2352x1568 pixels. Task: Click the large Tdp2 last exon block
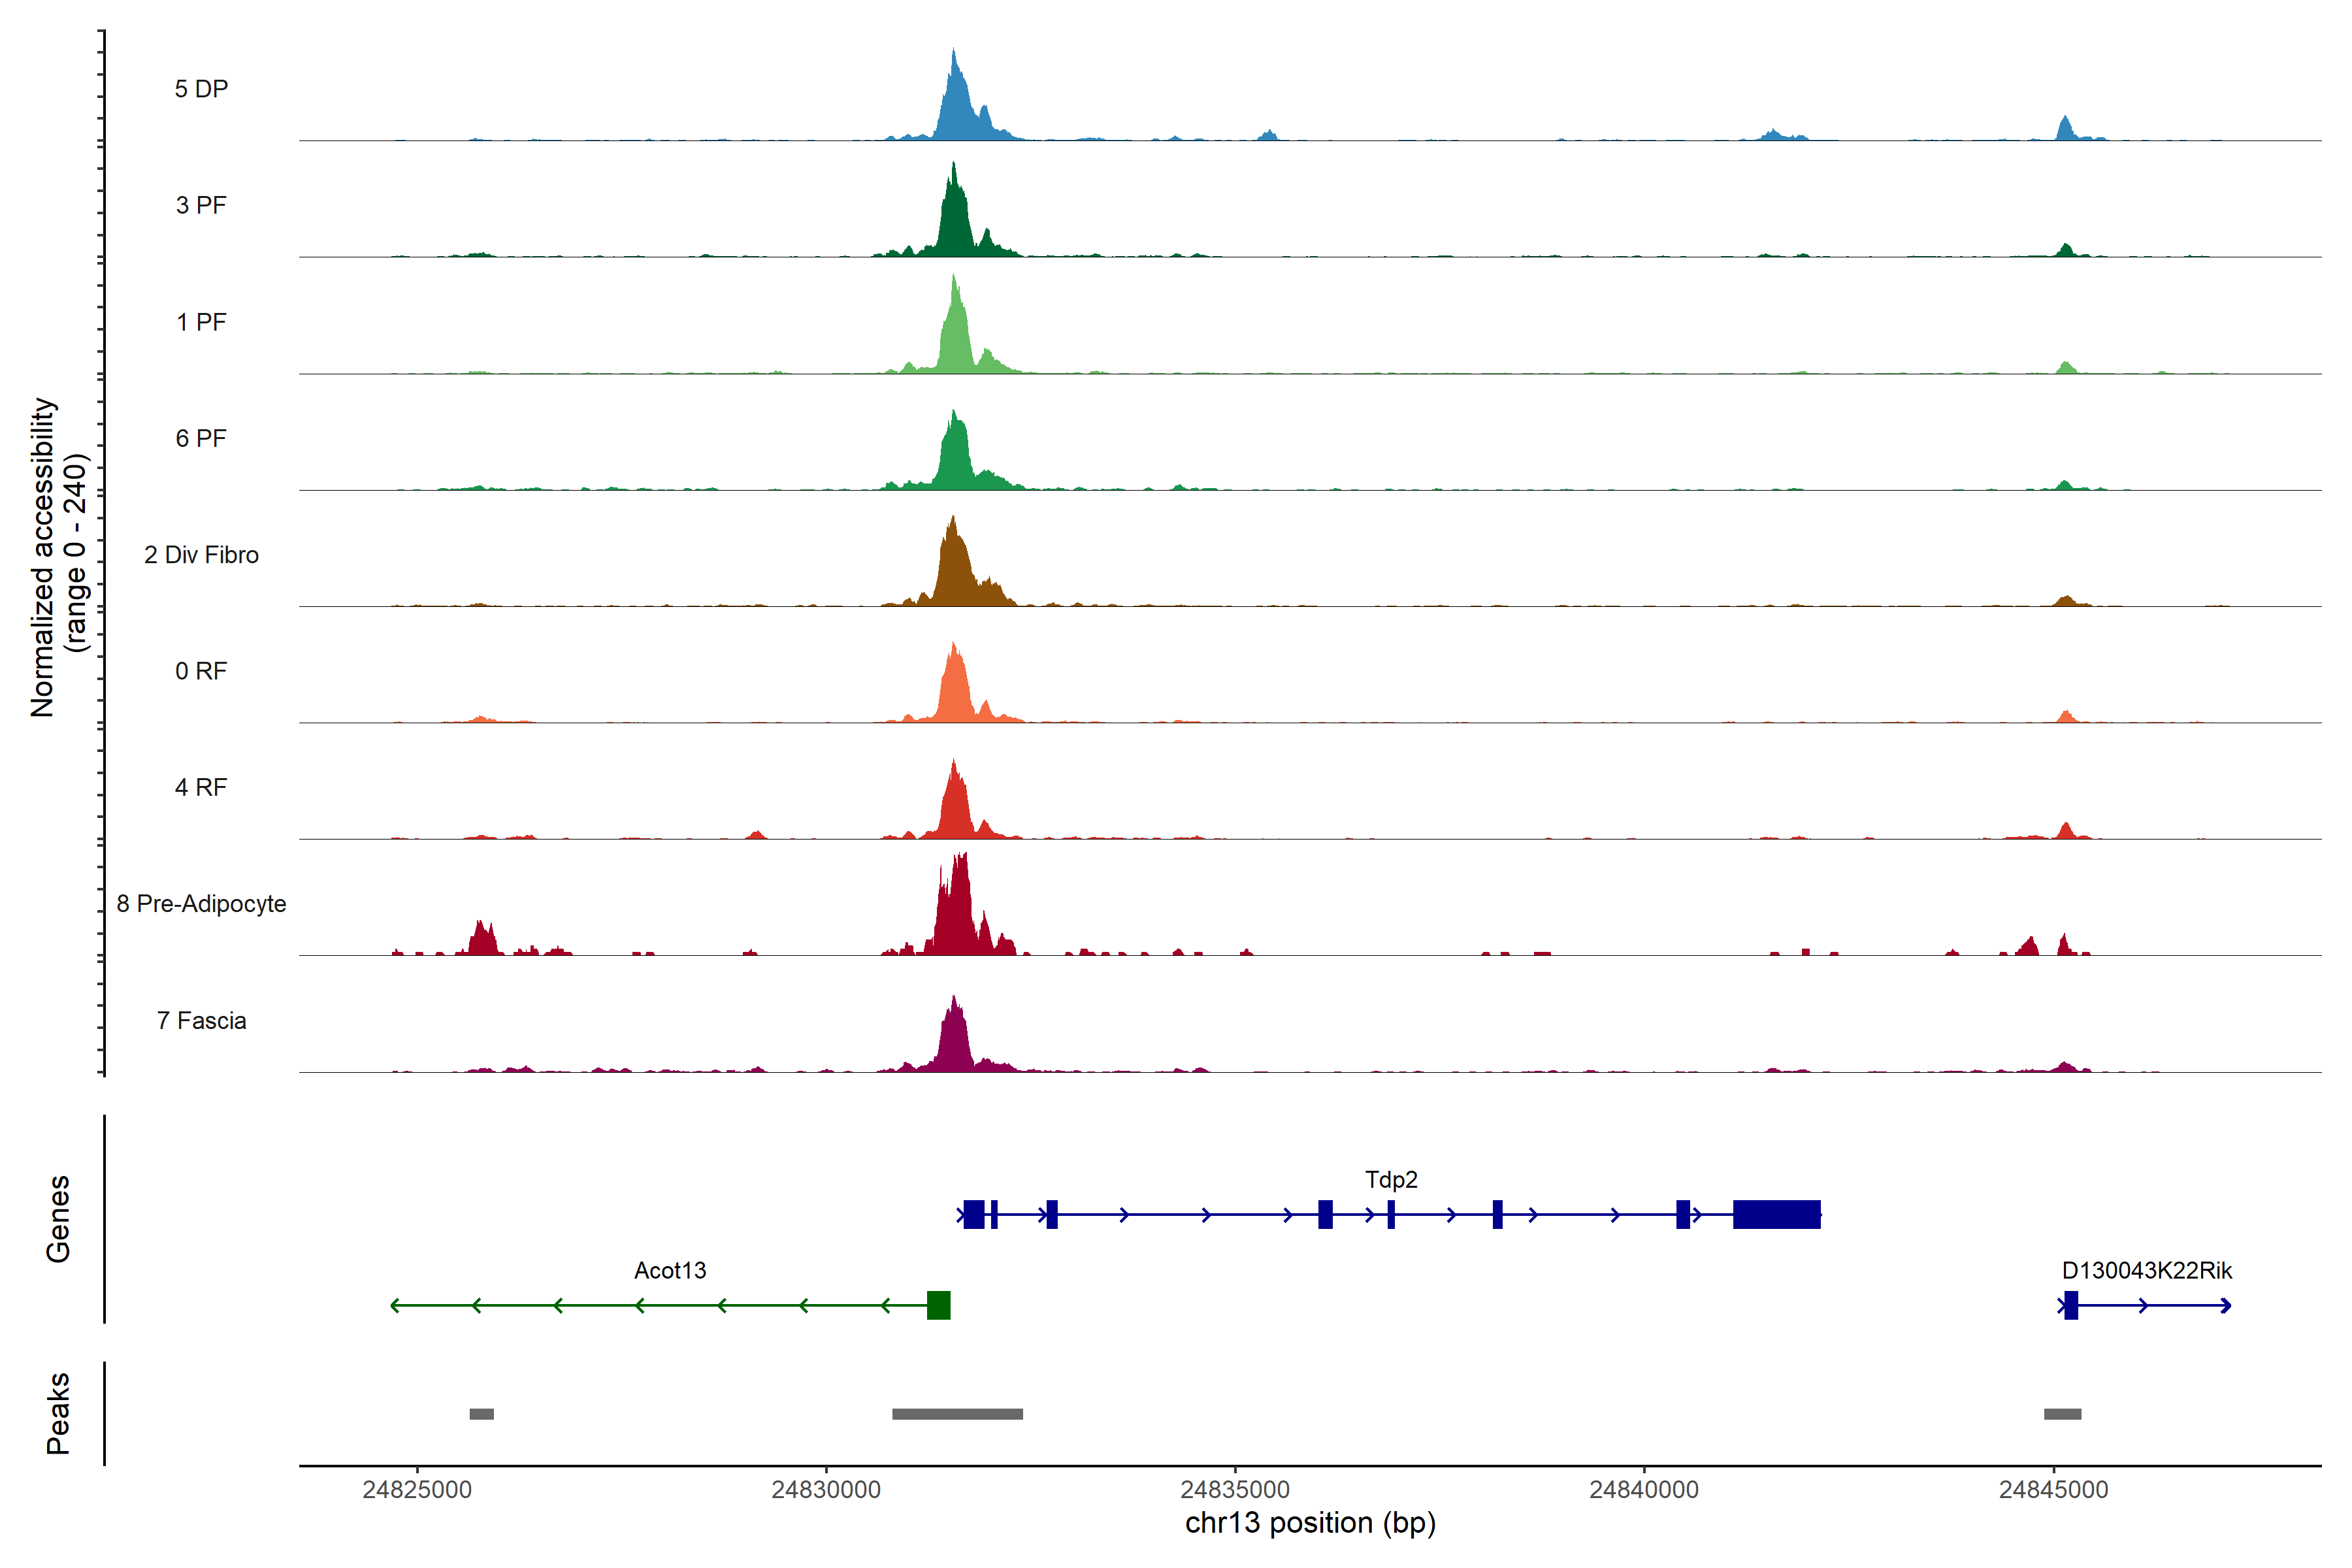pyautogui.click(x=1776, y=1214)
